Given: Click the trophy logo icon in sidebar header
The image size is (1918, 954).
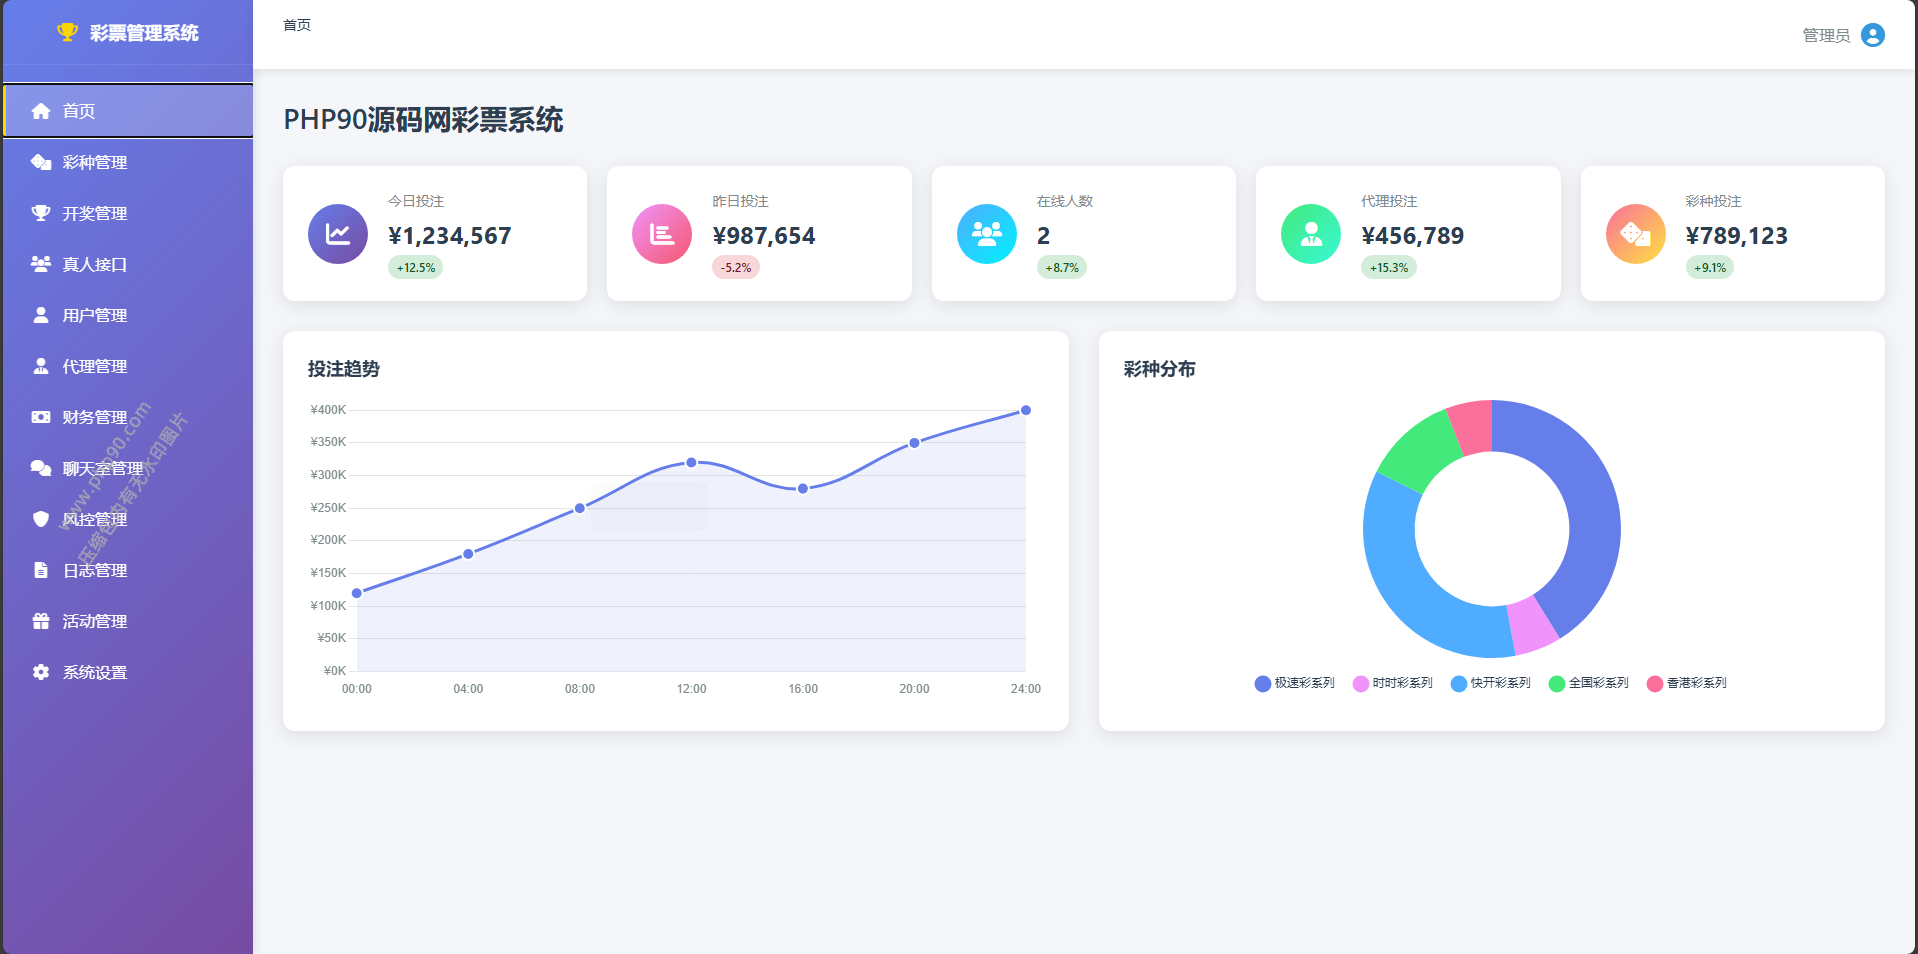Looking at the screenshot, I should click(67, 32).
